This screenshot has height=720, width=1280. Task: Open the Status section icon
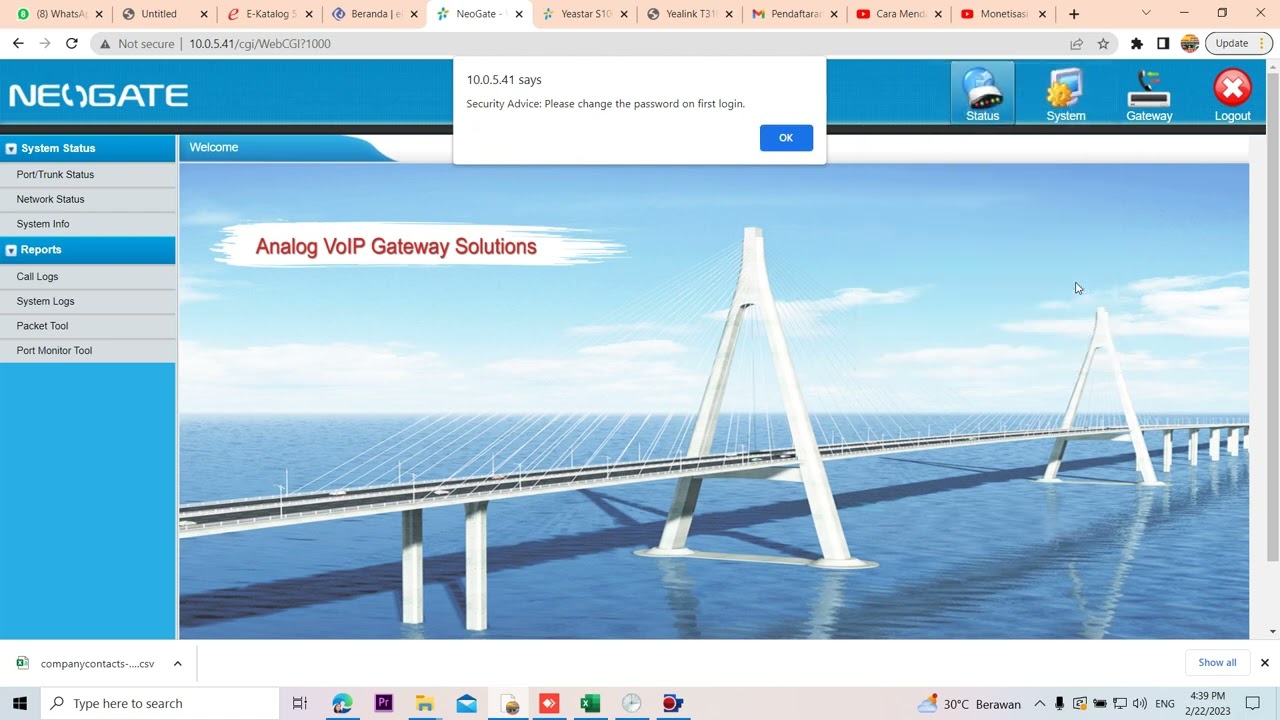click(x=982, y=93)
